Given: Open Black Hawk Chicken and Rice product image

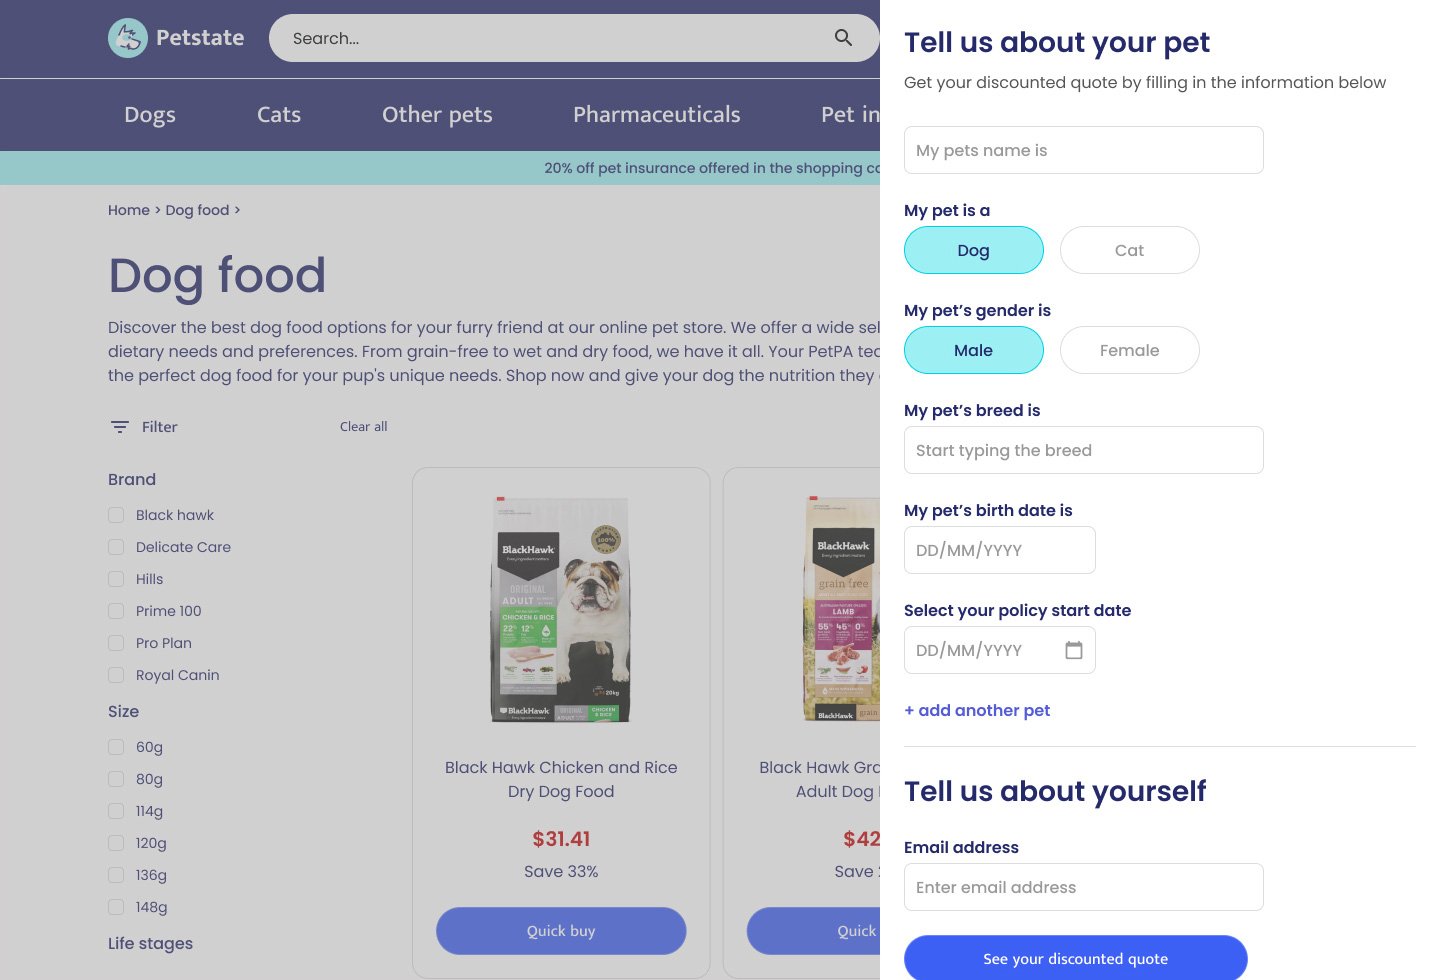Looking at the screenshot, I should (x=561, y=609).
